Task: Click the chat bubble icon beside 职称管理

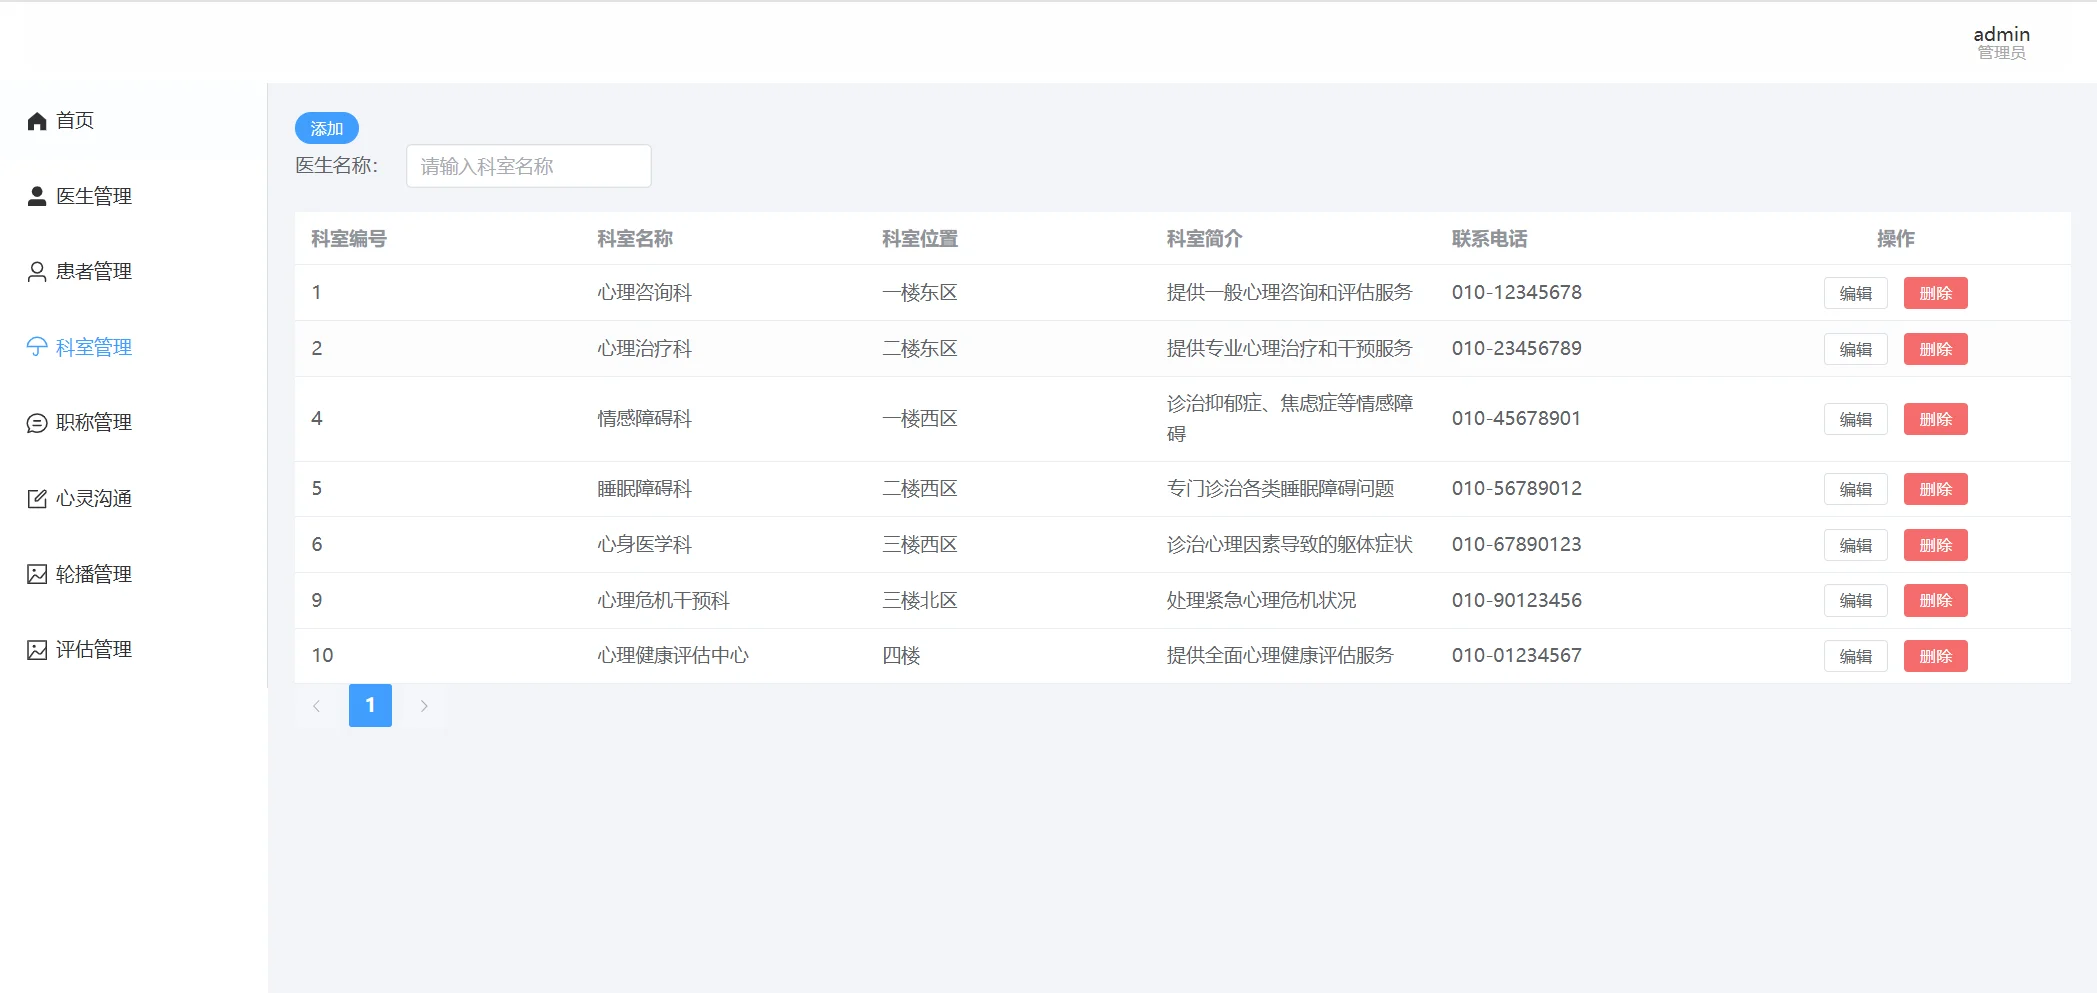Action: click(37, 422)
